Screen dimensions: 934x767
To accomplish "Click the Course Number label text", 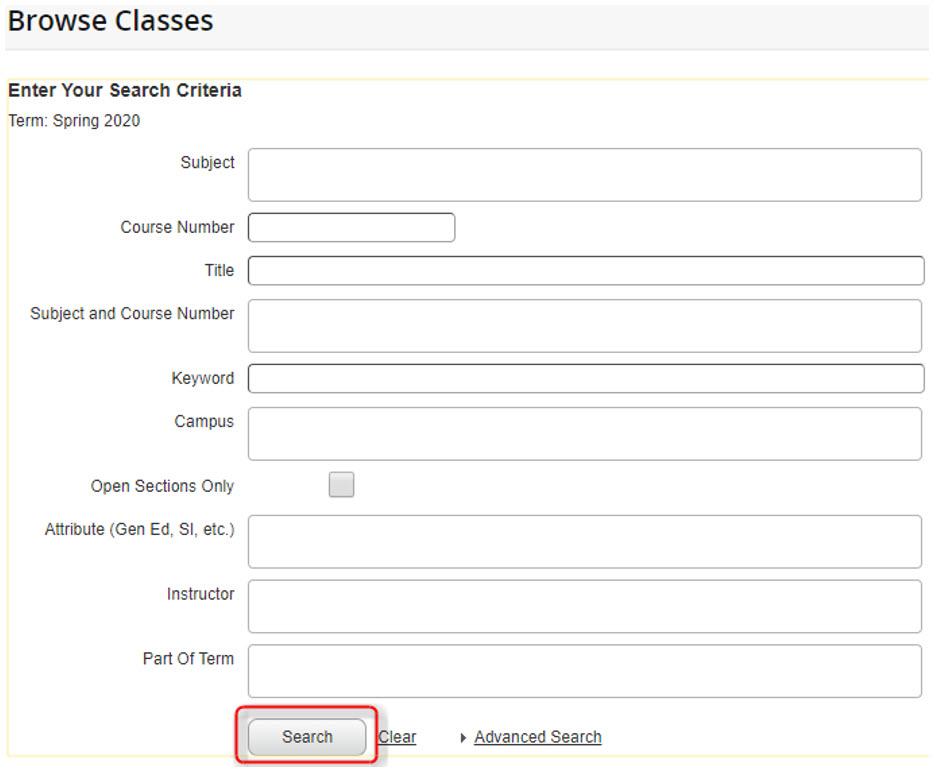I will pyautogui.click(x=177, y=227).
